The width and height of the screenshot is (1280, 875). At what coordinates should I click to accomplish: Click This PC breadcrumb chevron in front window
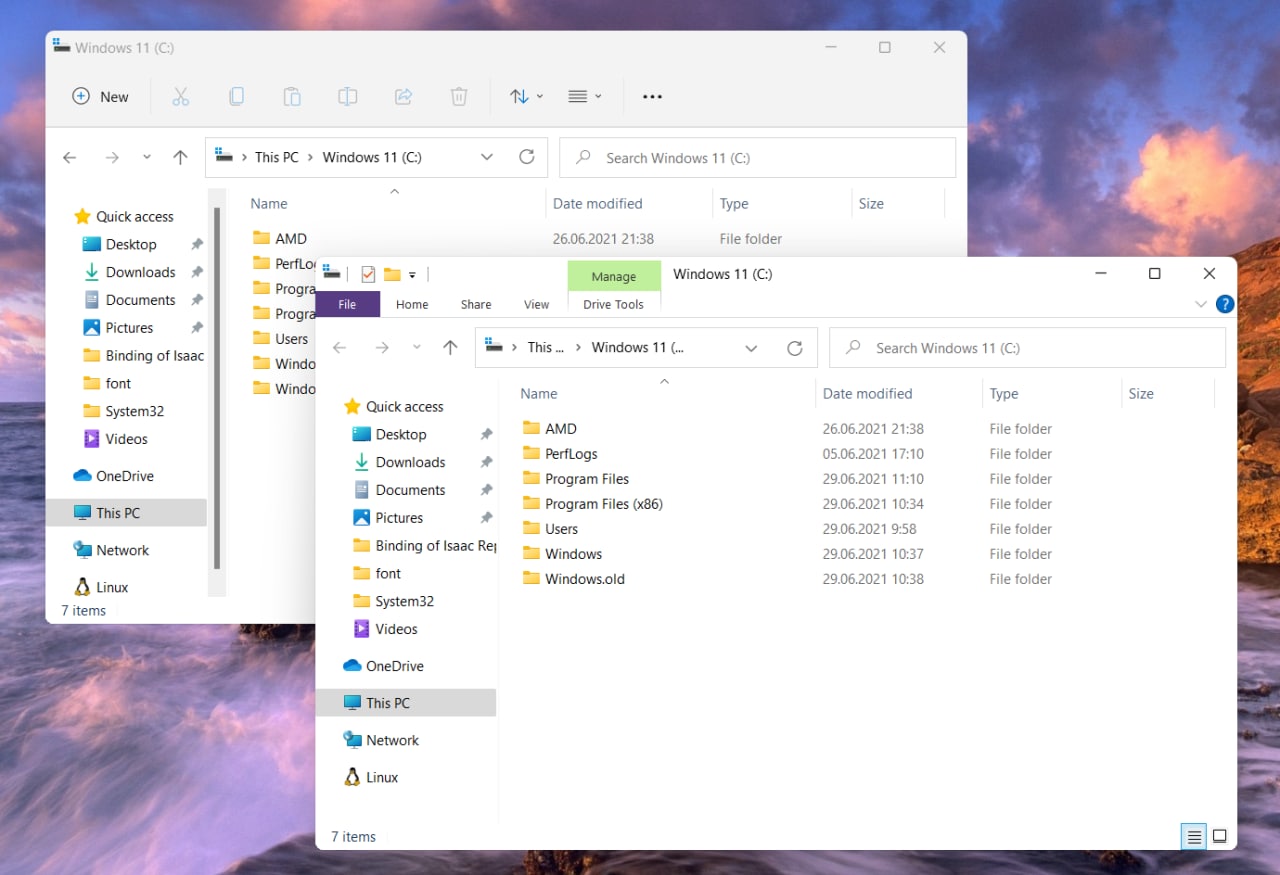[x=578, y=348]
